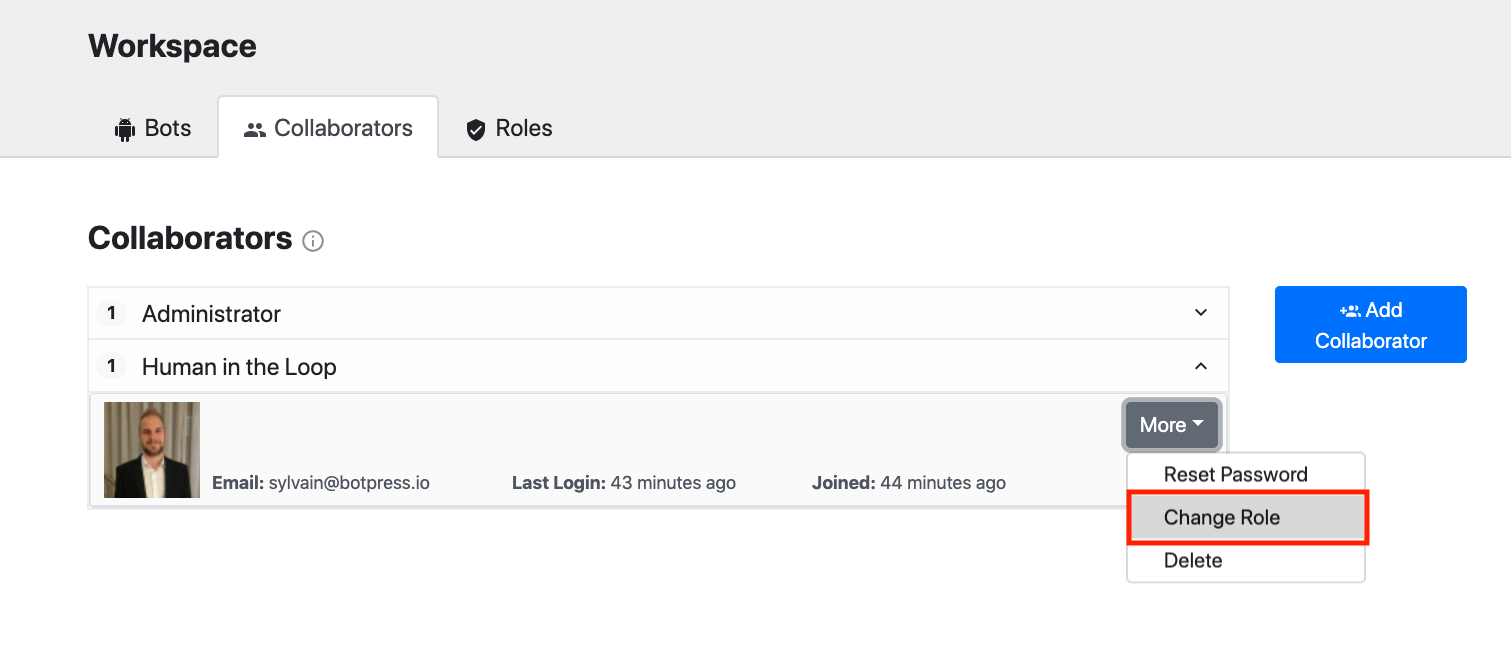Click the info icon beside Collaborators heading
Viewport: 1511px width, 664px height.
coord(313,241)
